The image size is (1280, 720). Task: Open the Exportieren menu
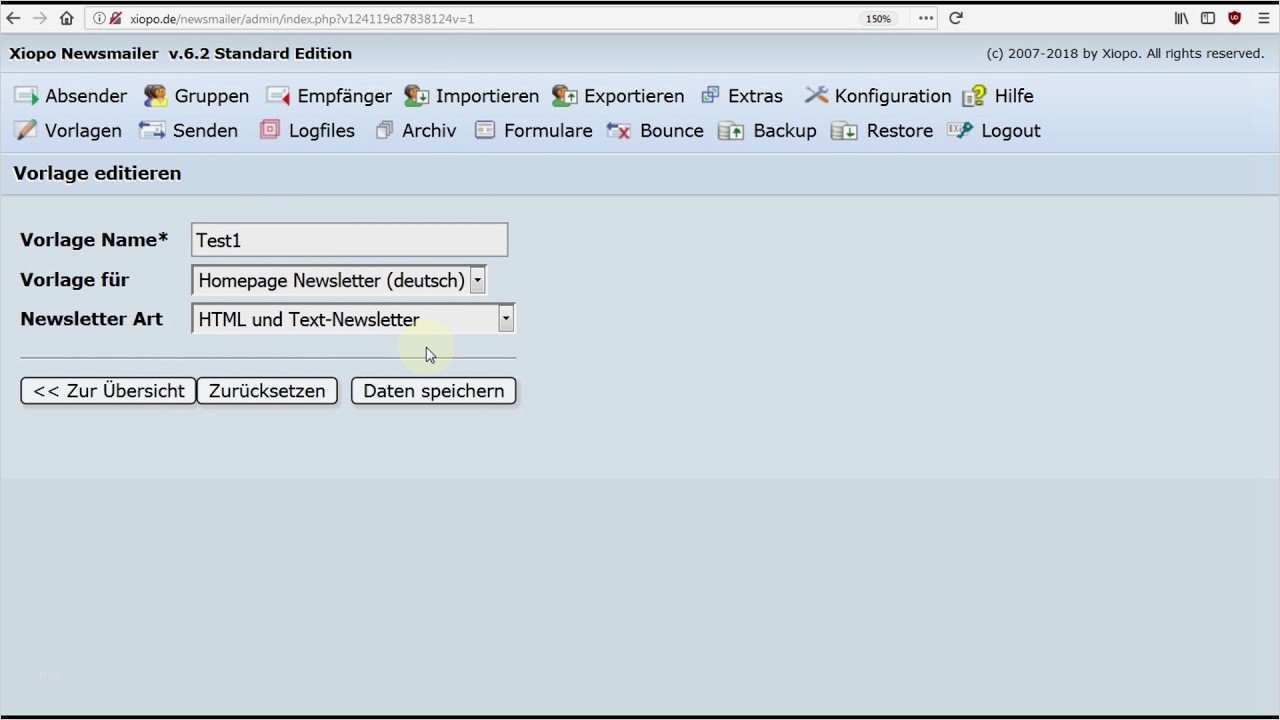pyautogui.click(x=634, y=96)
